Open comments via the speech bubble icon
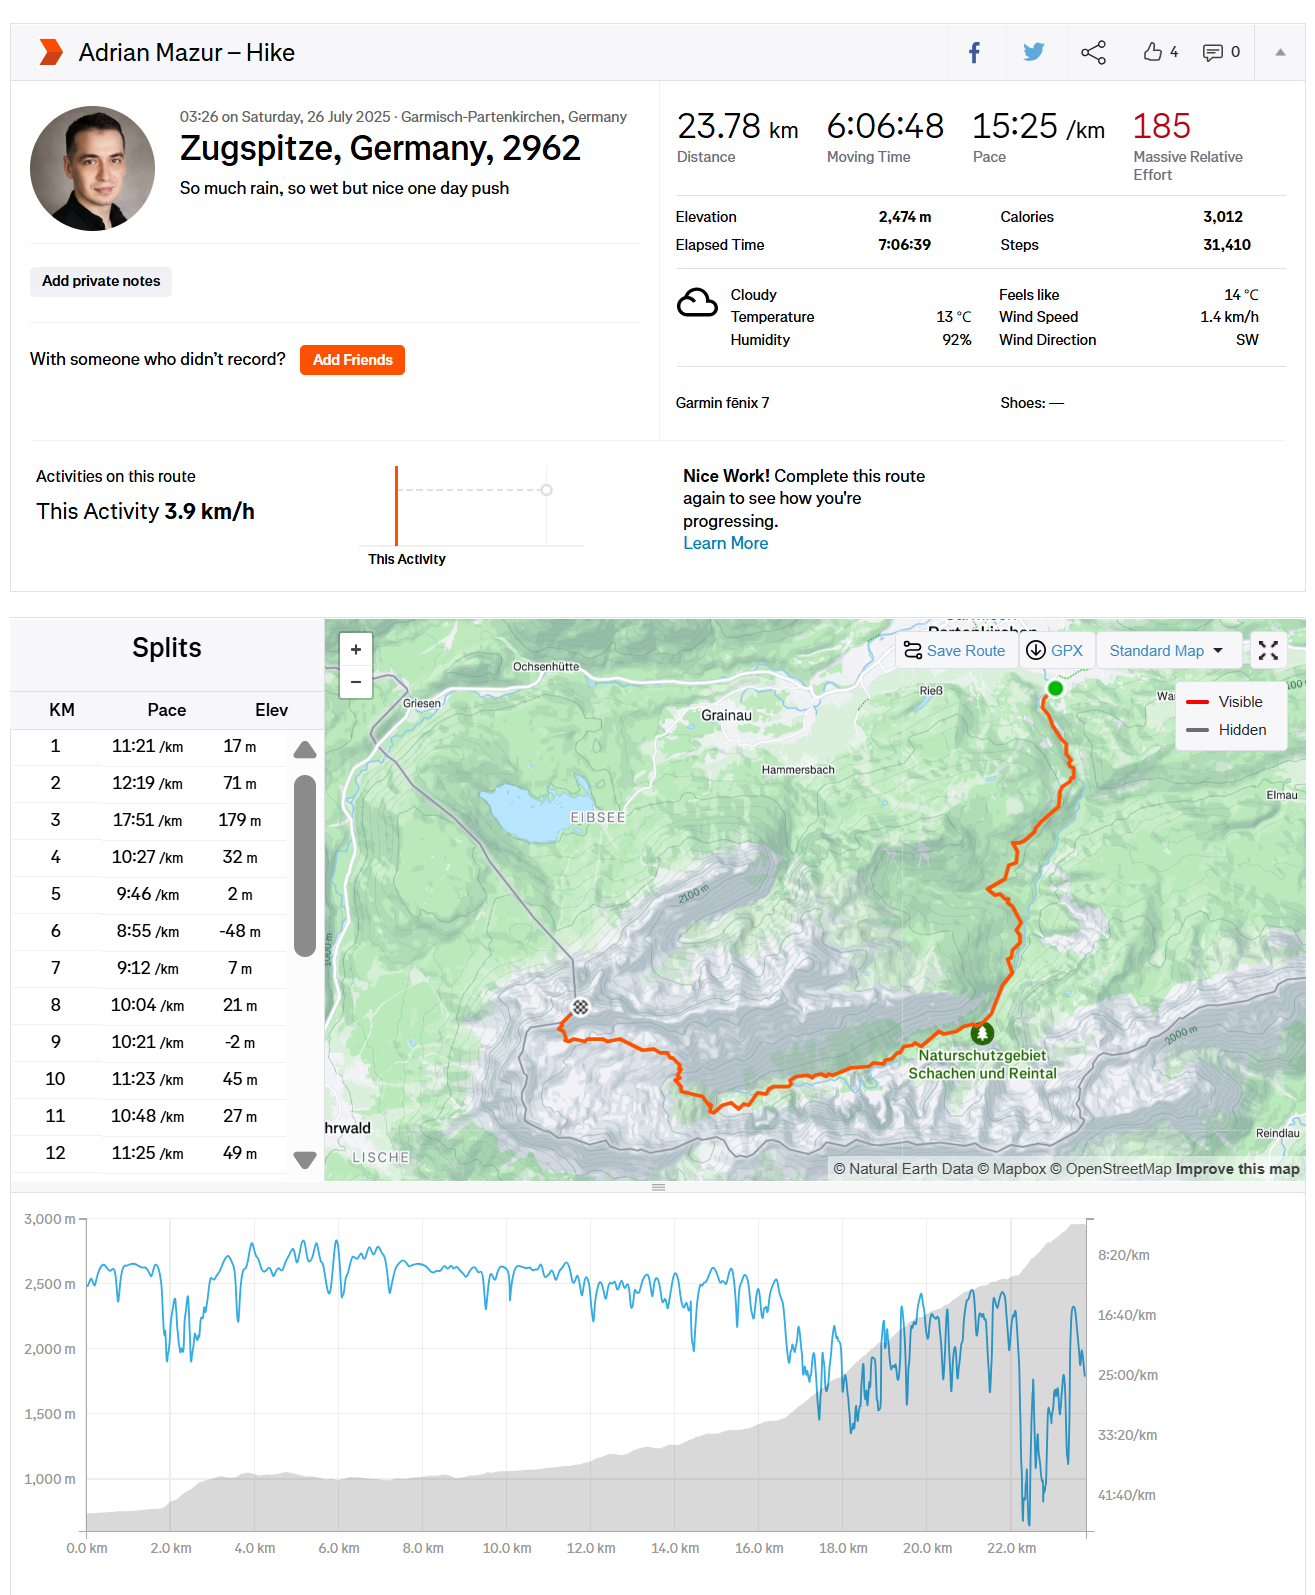Viewport: 1315px width, 1595px height. coord(1213,51)
